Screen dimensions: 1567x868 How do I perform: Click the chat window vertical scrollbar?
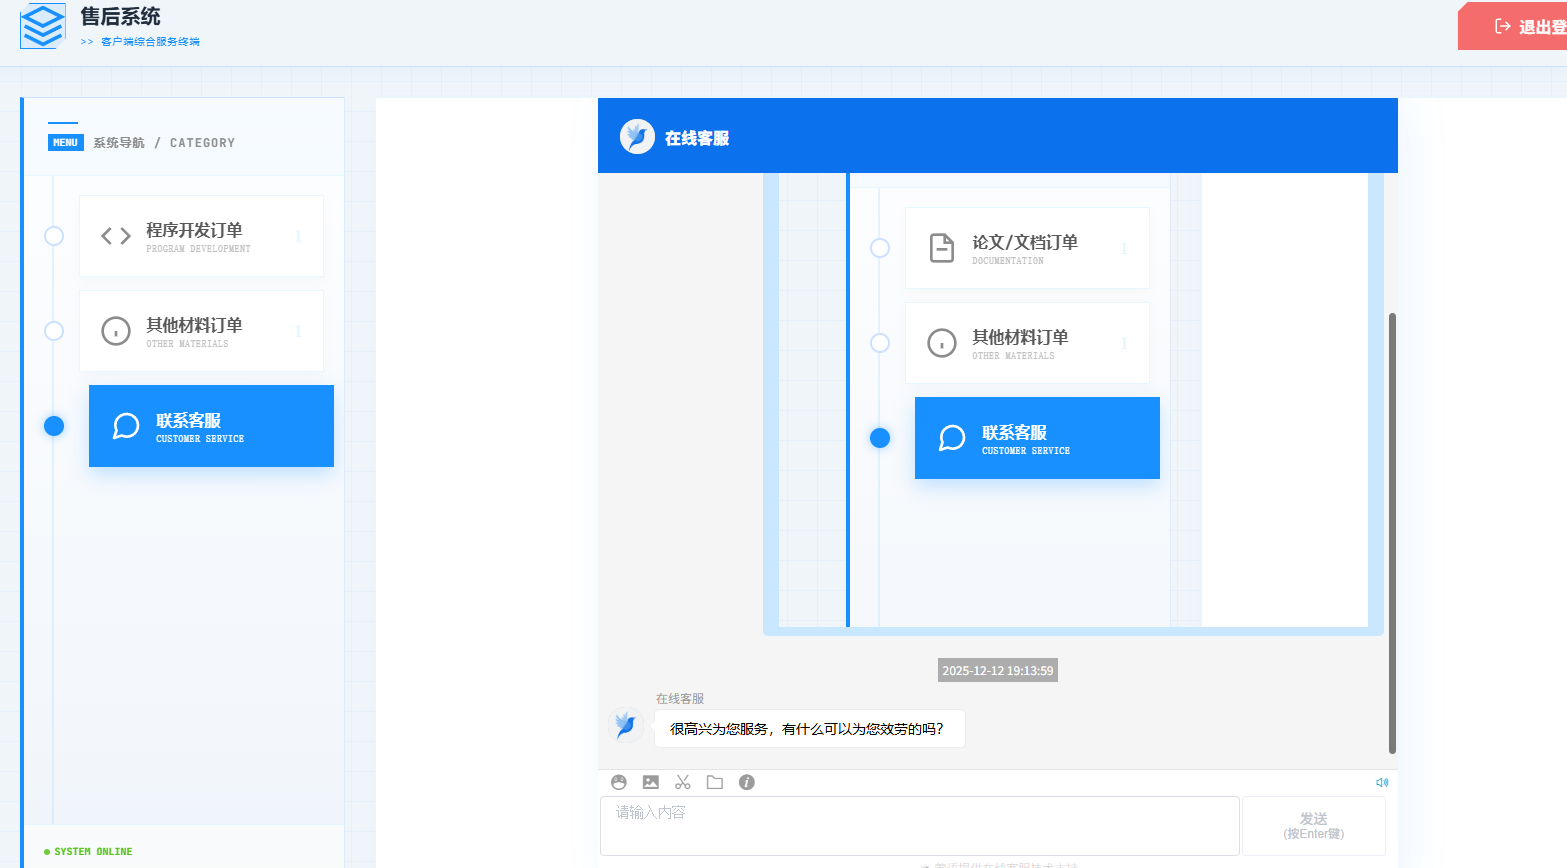pyautogui.click(x=1392, y=532)
